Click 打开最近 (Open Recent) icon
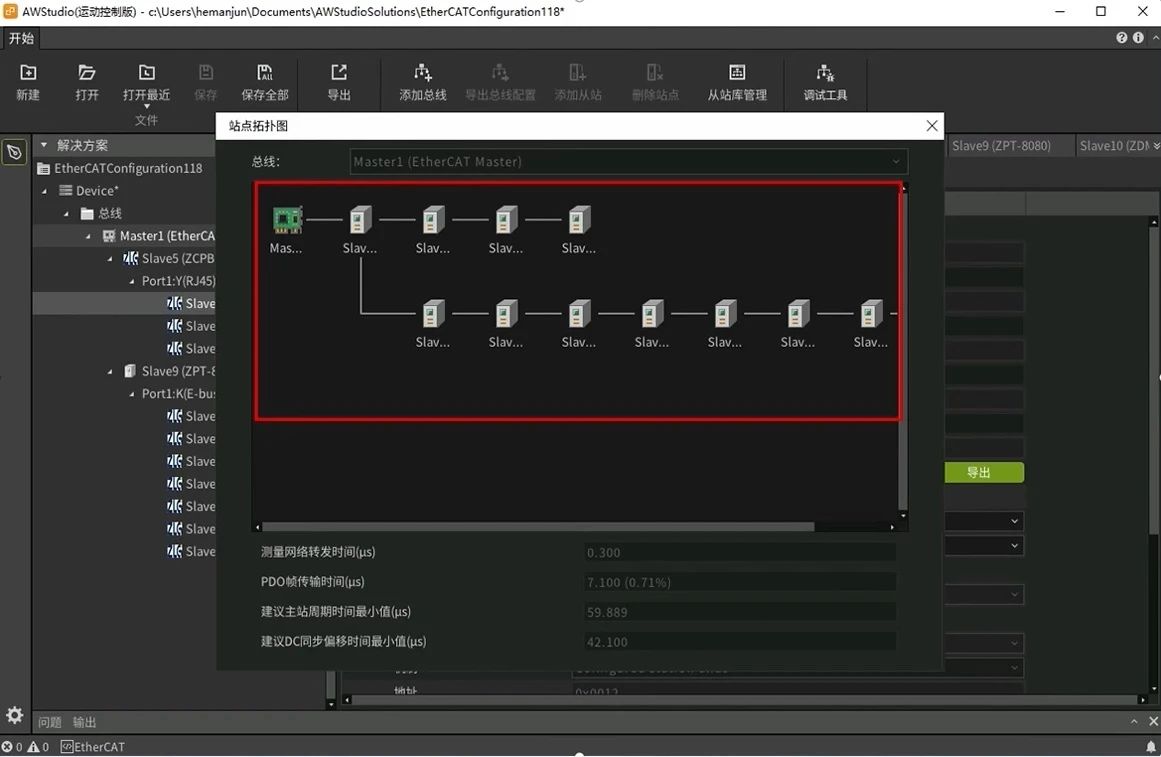This screenshot has width=1161, height=757. 147,73
